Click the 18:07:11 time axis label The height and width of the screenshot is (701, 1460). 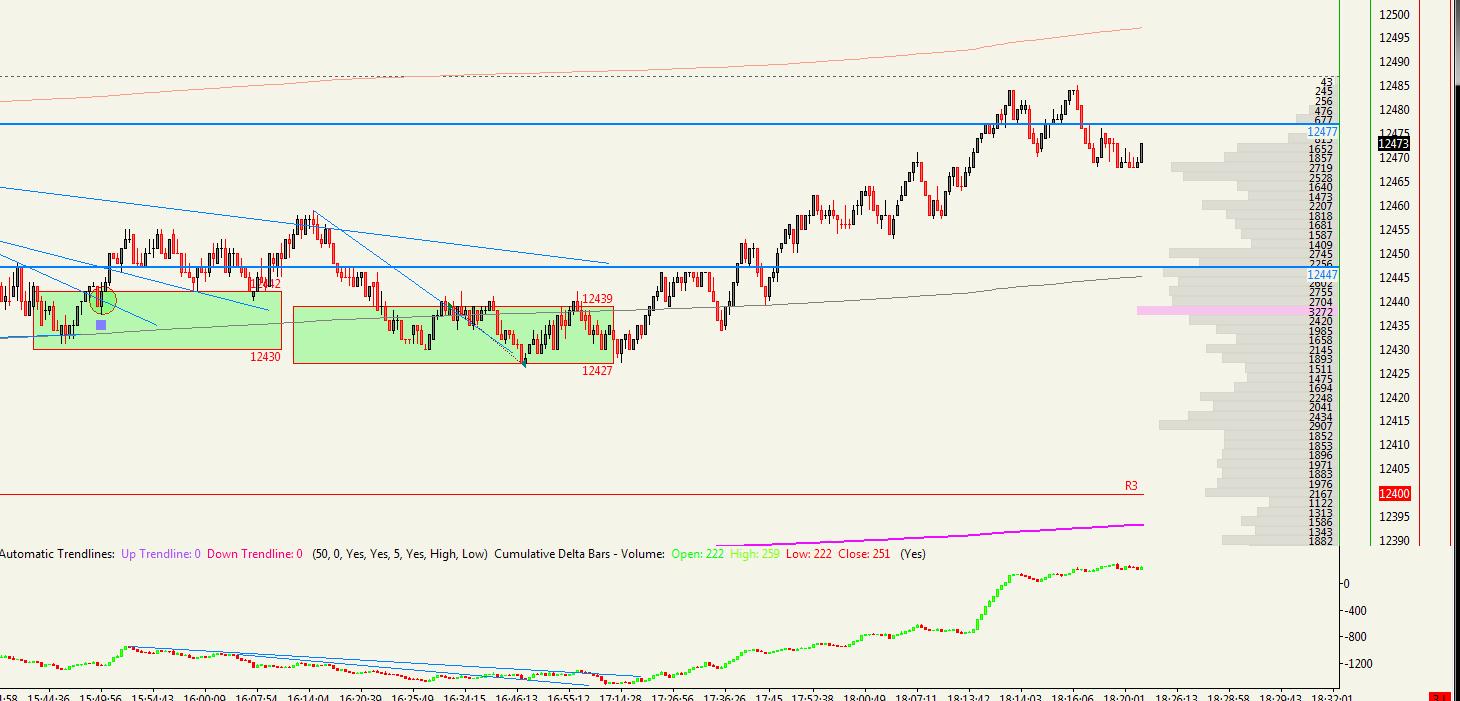pos(917,699)
